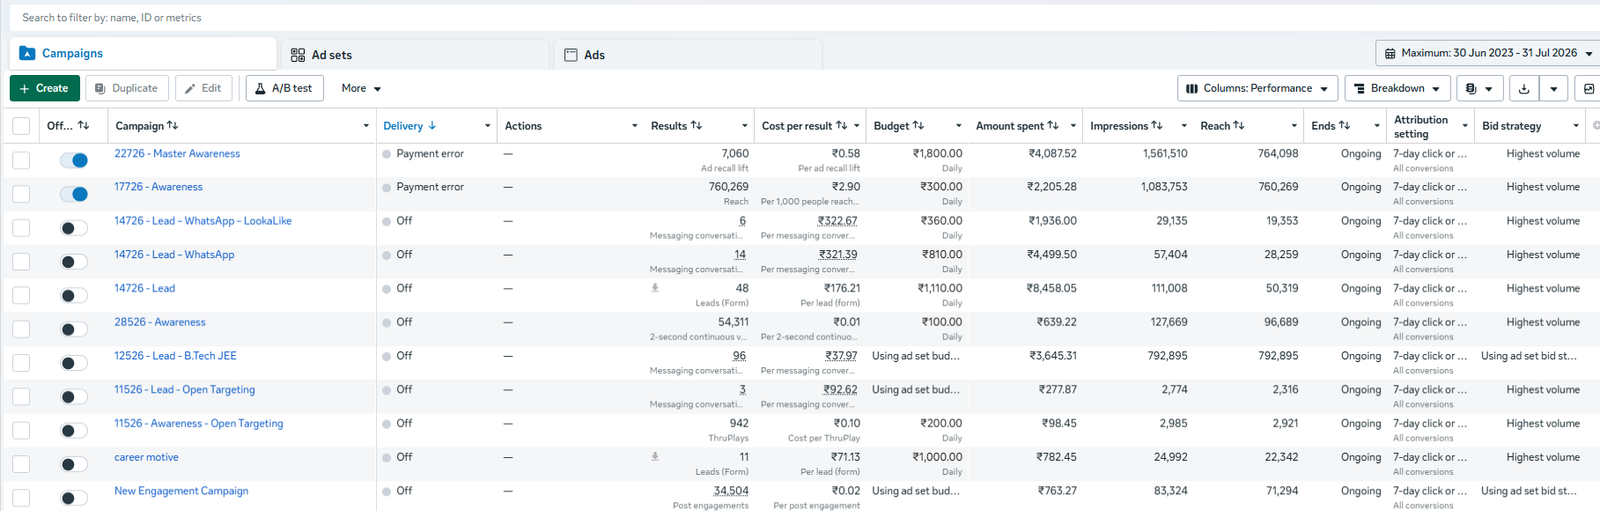The height and width of the screenshot is (511, 1600).
Task: Tick checkbox for 11526 - Lead - Open Targeting
Action: pos(21,397)
